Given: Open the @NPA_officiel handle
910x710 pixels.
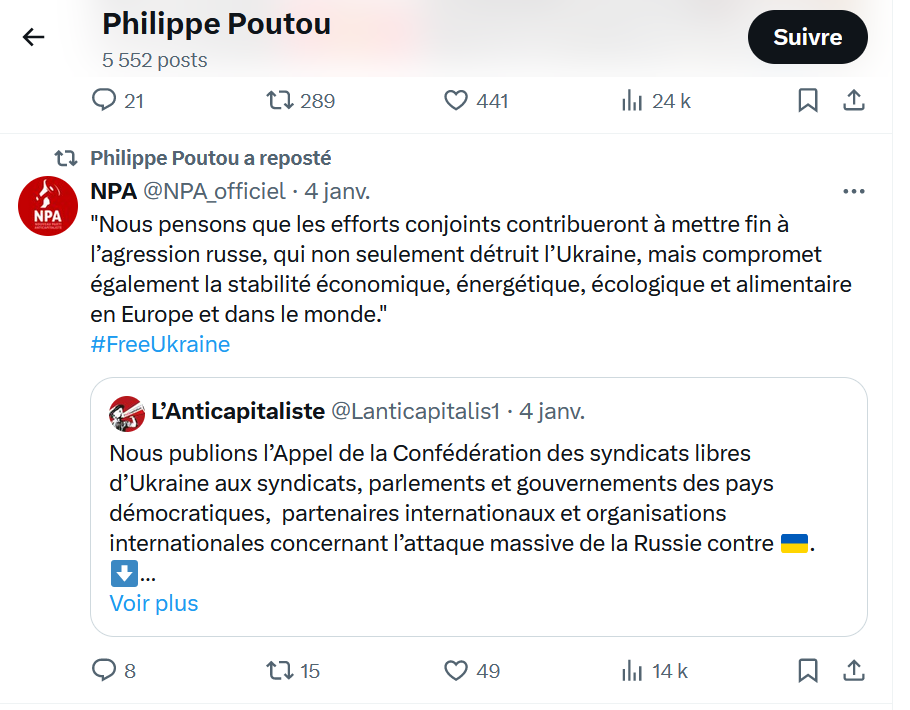Looking at the screenshot, I should click(214, 191).
